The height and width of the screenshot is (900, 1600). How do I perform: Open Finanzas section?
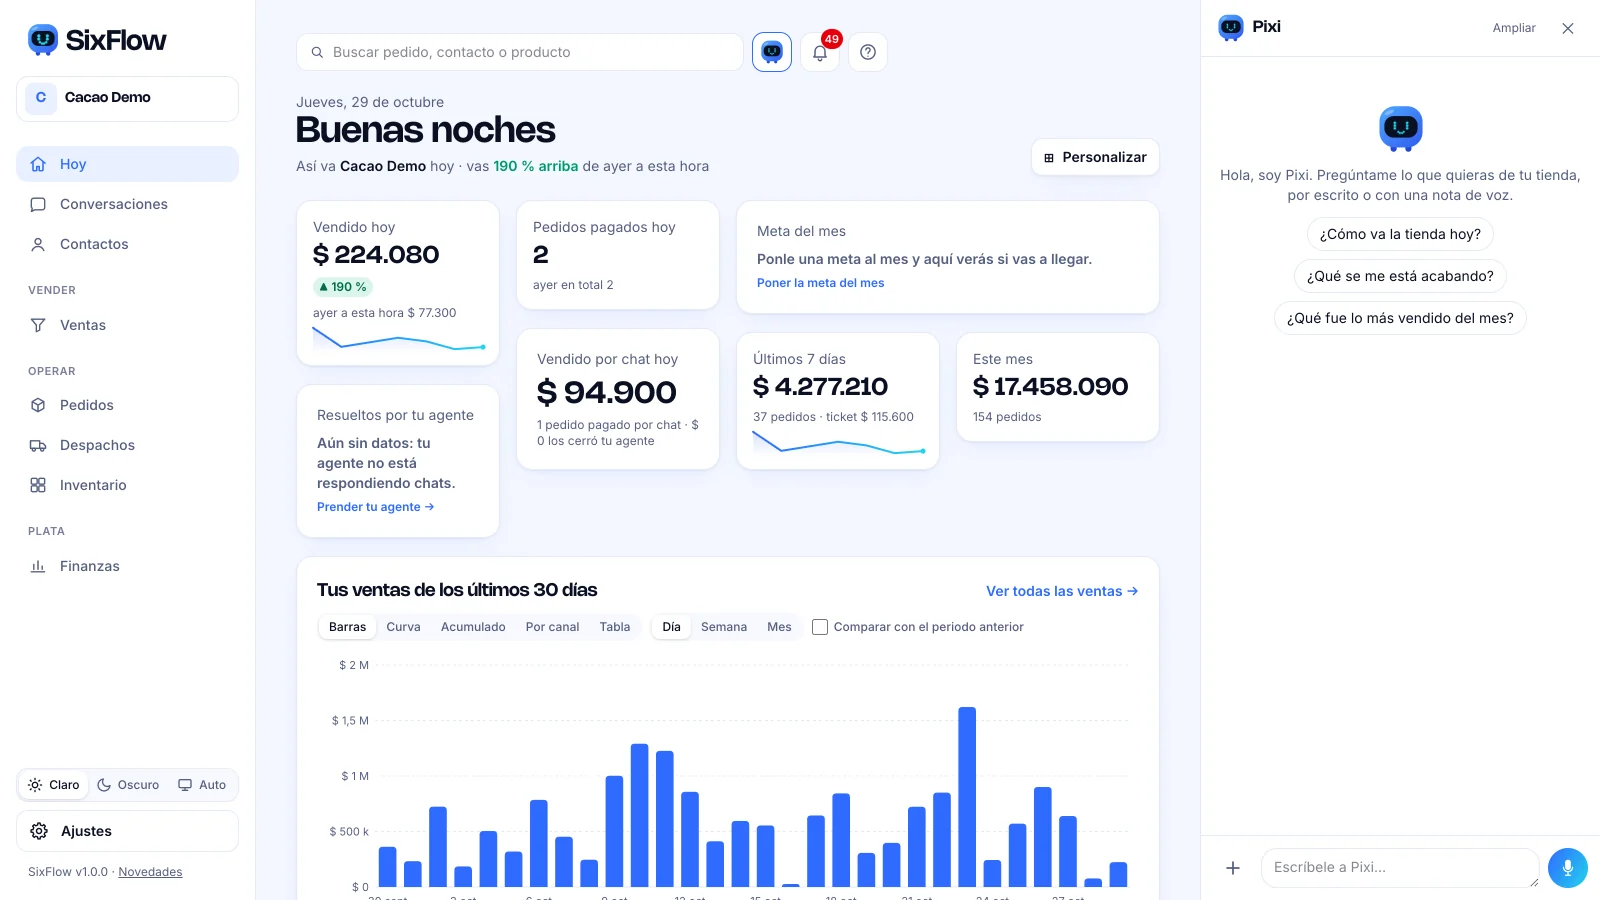pyautogui.click(x=127, y=566)
